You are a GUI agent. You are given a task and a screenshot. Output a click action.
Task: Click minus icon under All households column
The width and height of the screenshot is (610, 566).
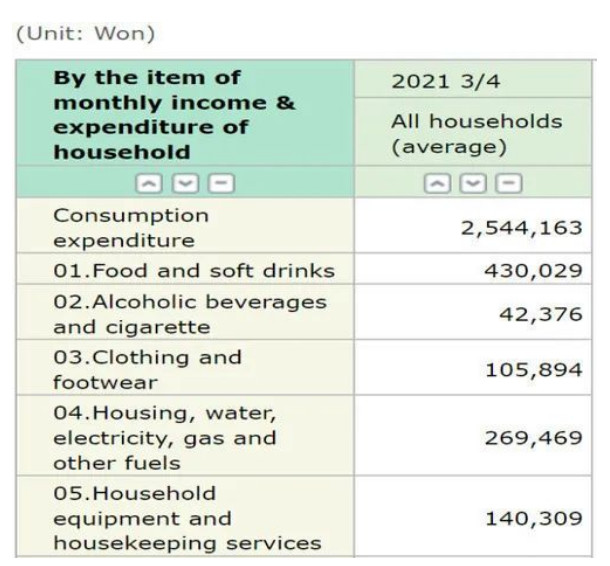[x=508, y=183]
